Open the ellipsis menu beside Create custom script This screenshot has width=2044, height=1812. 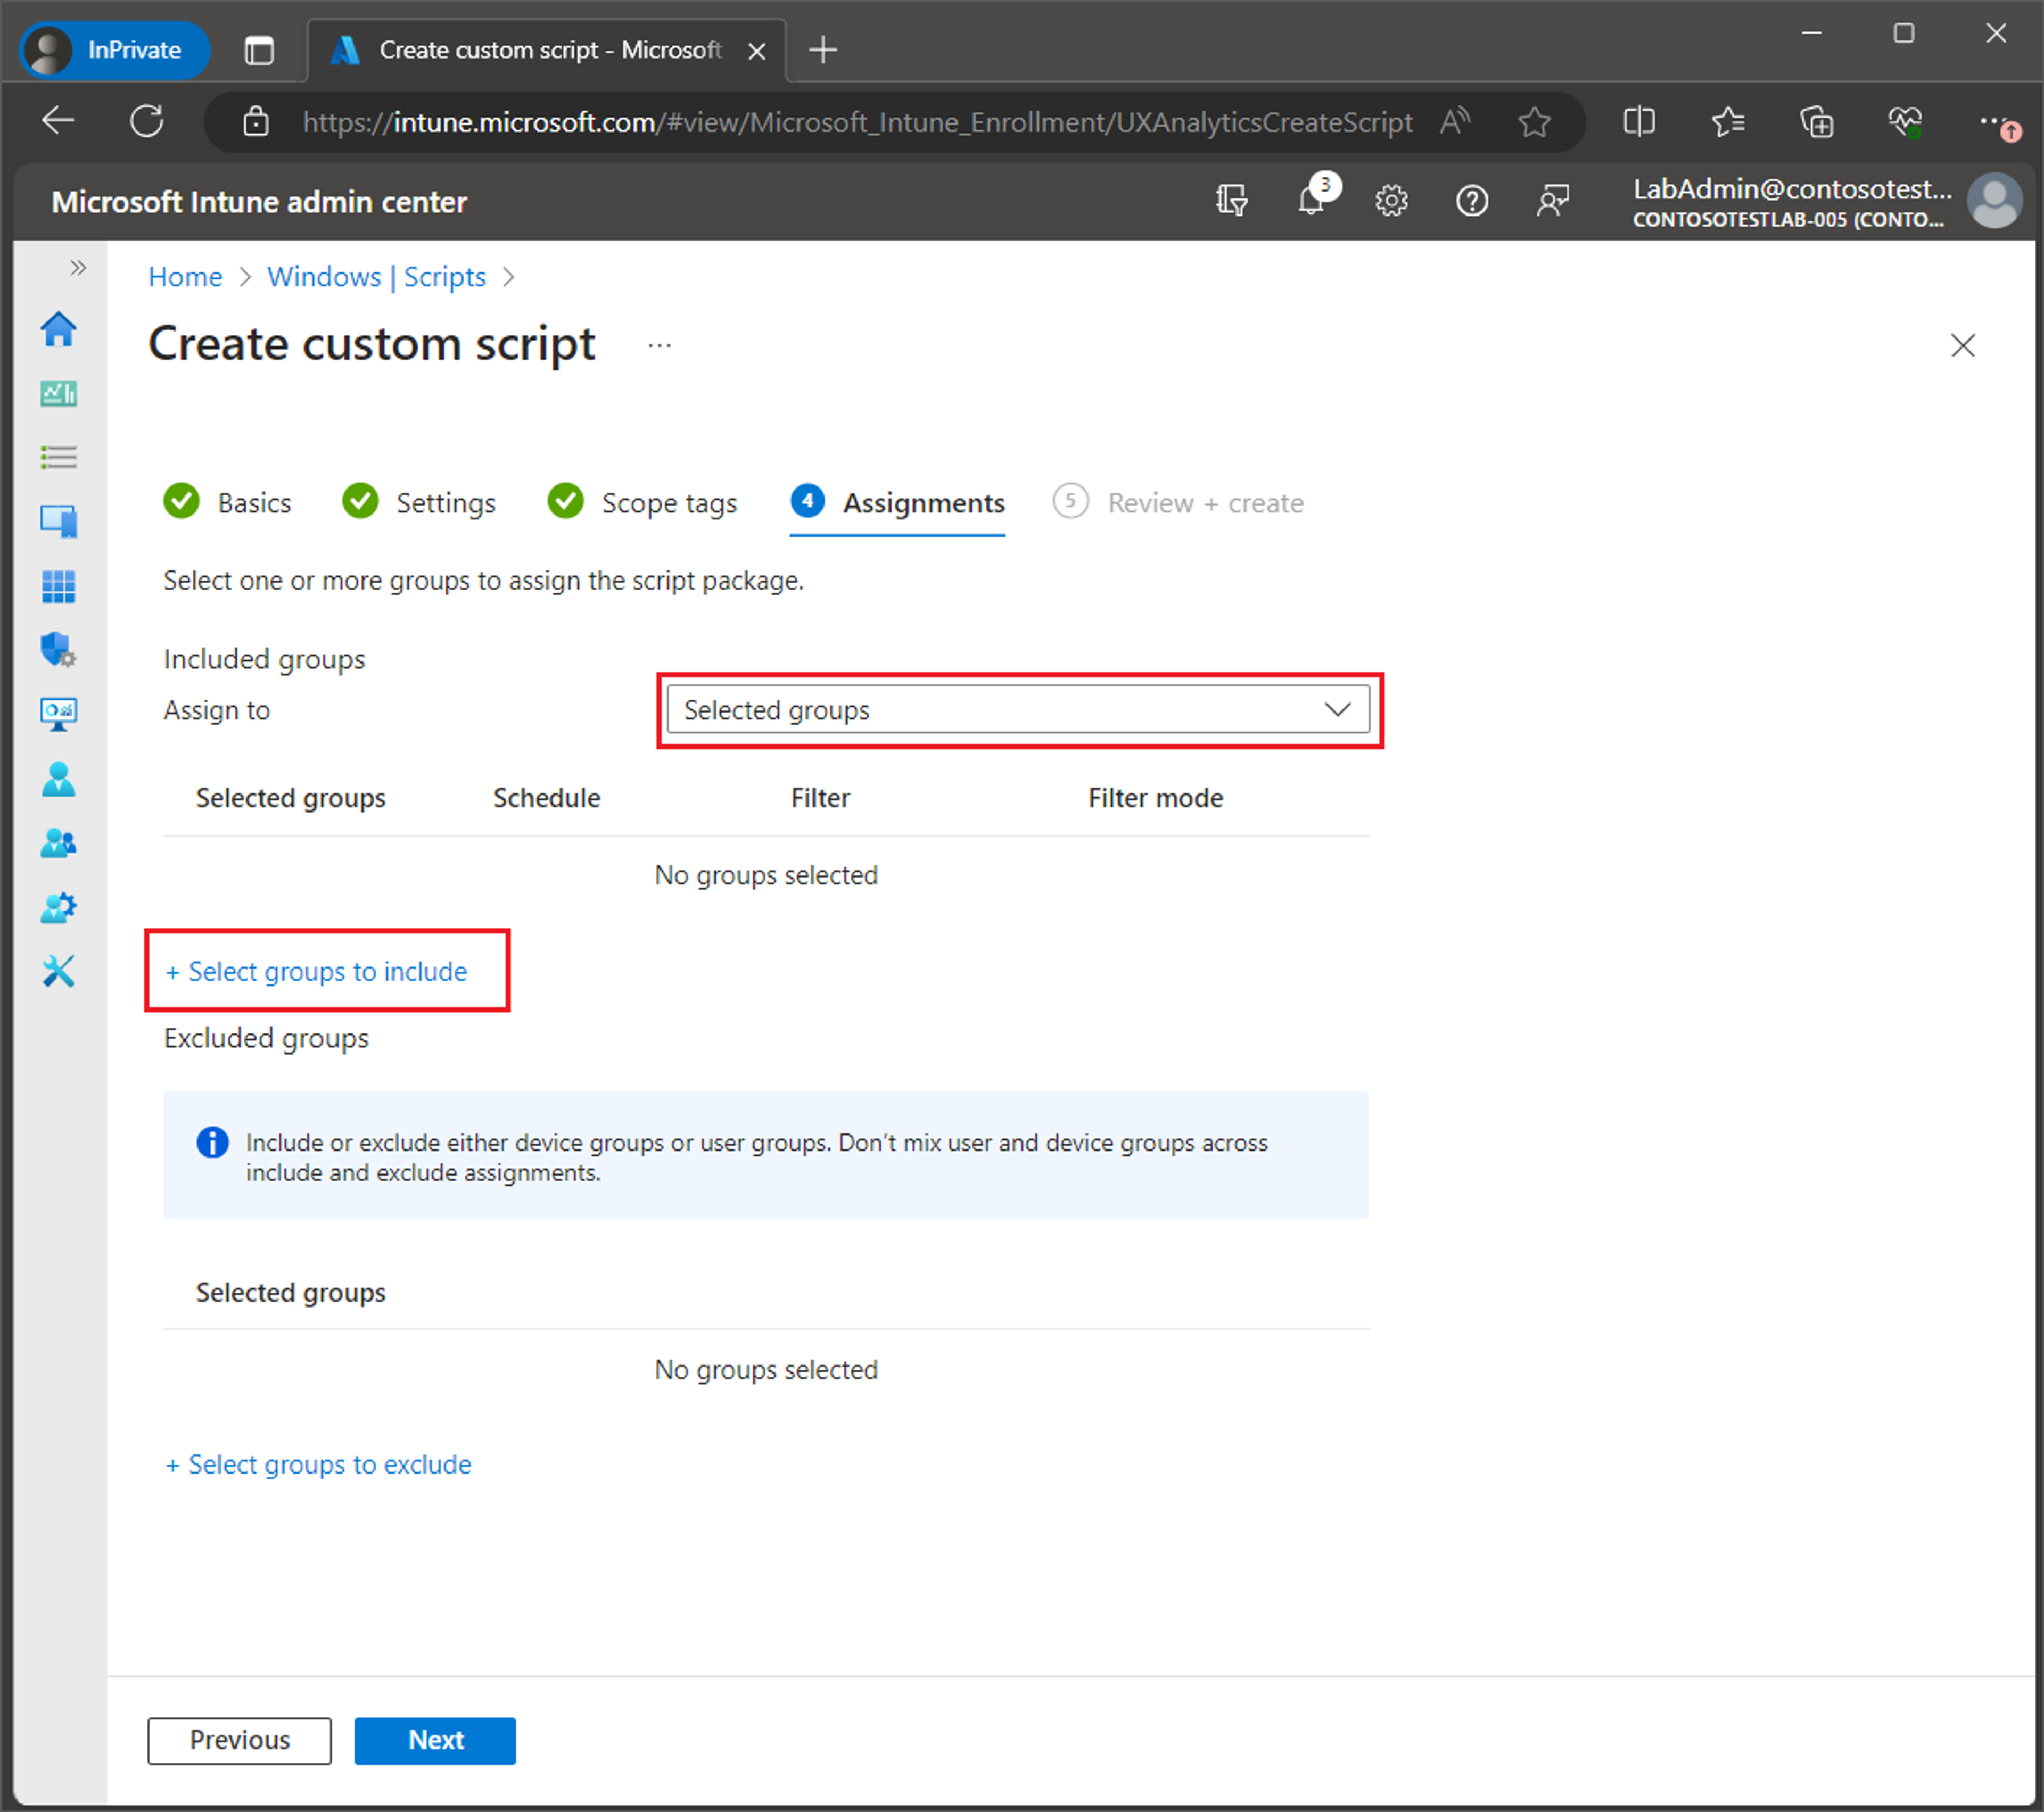coord(659,345)
